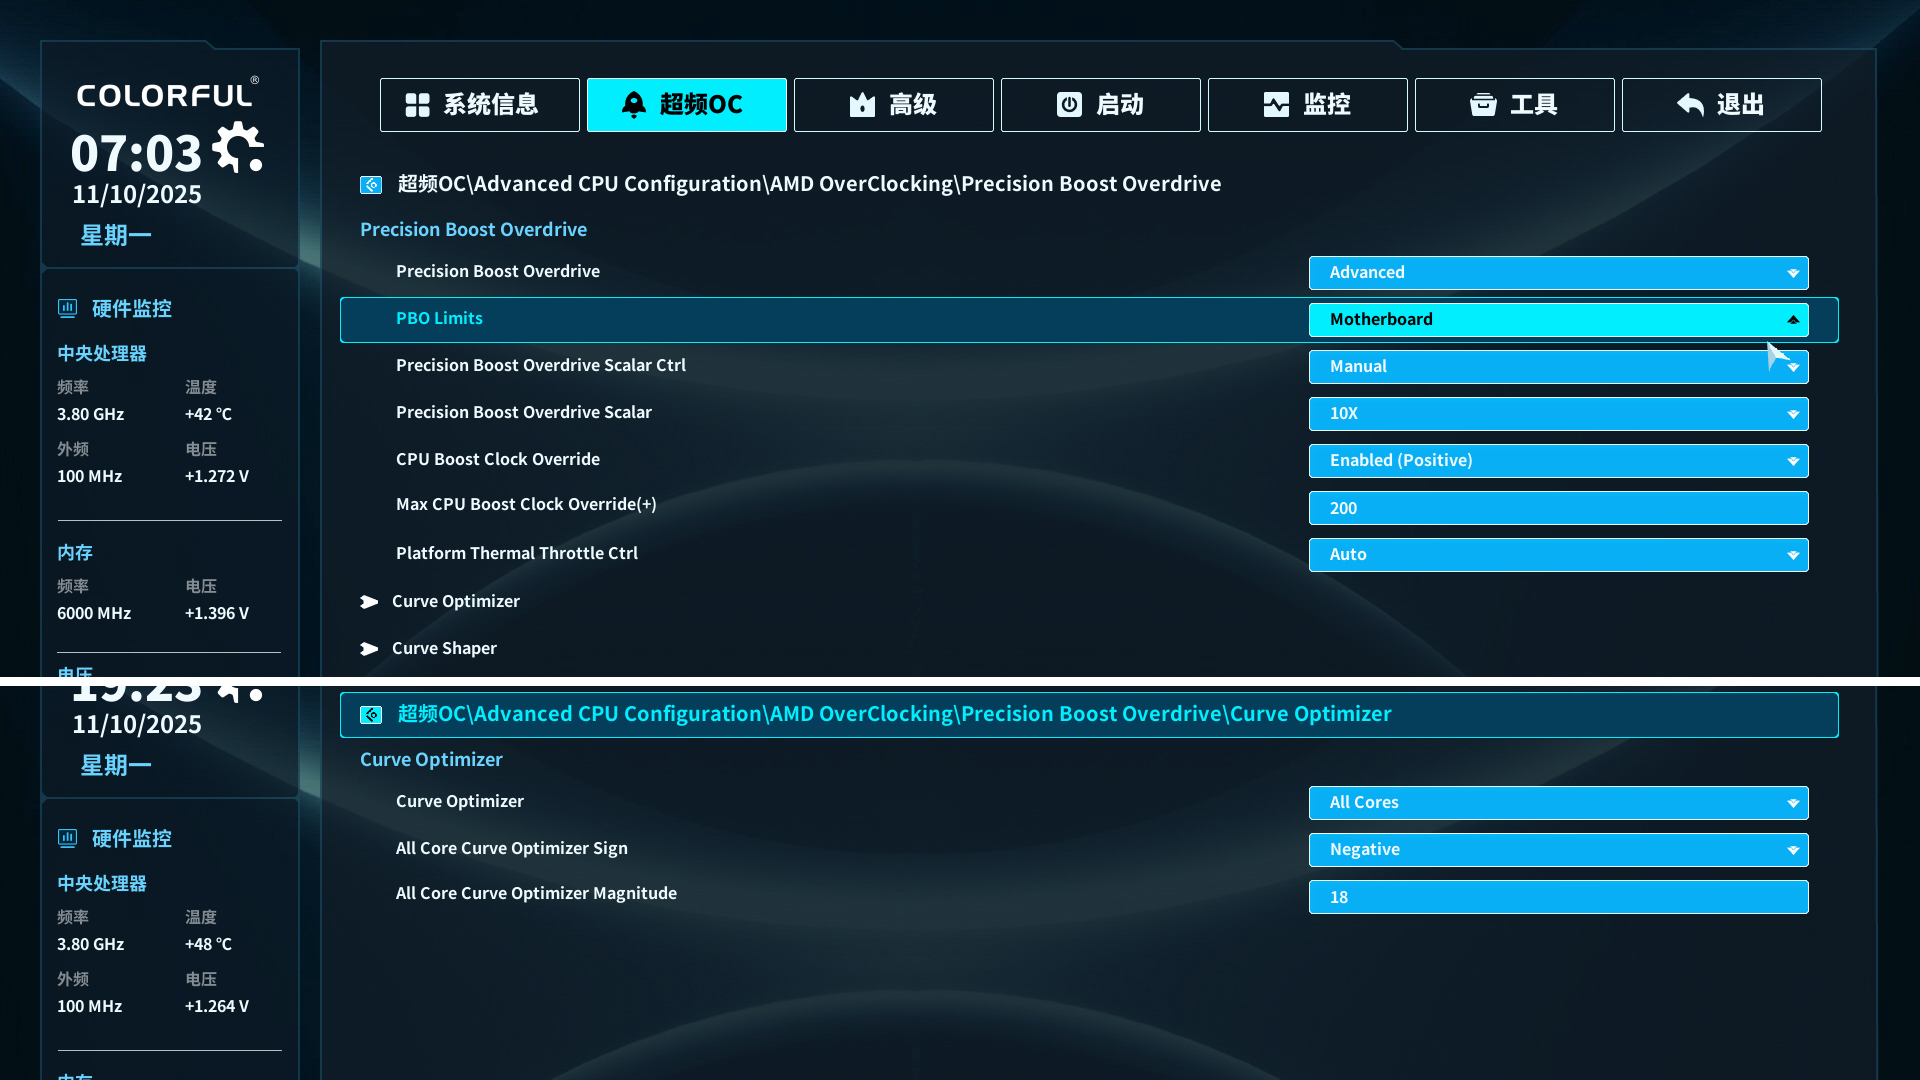Open the All Core Curve Optimizer Sign dropdown

pos(1558,850)
